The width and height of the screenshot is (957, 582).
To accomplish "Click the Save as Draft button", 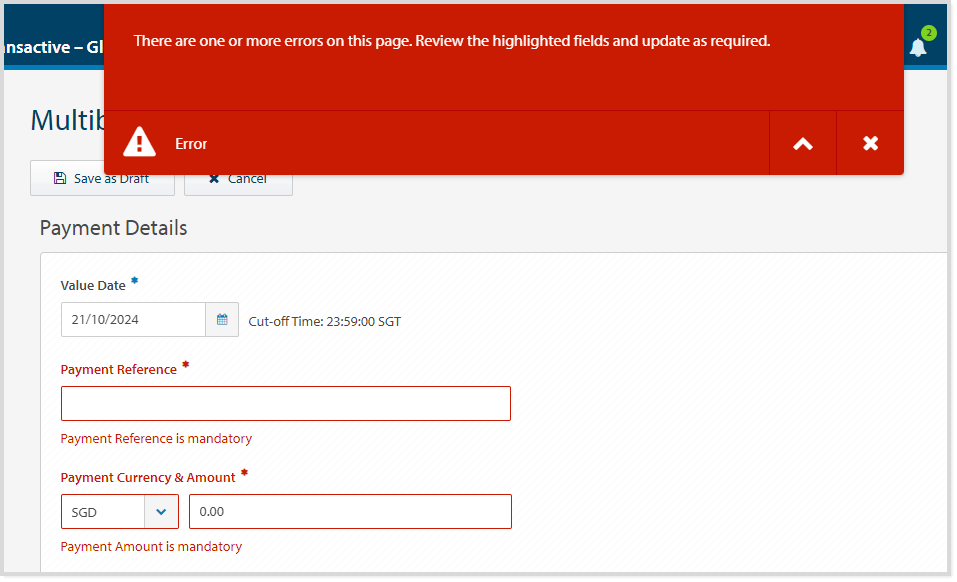I will (x=102, y=178).
